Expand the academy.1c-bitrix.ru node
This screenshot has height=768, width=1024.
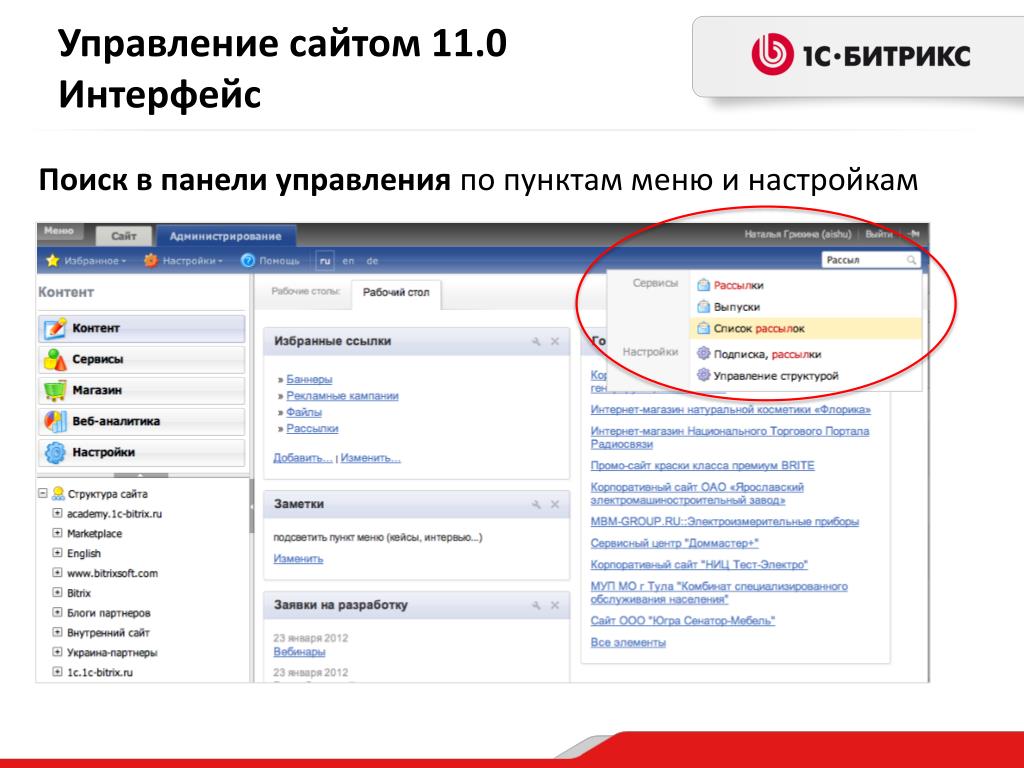tap(57, 513)
